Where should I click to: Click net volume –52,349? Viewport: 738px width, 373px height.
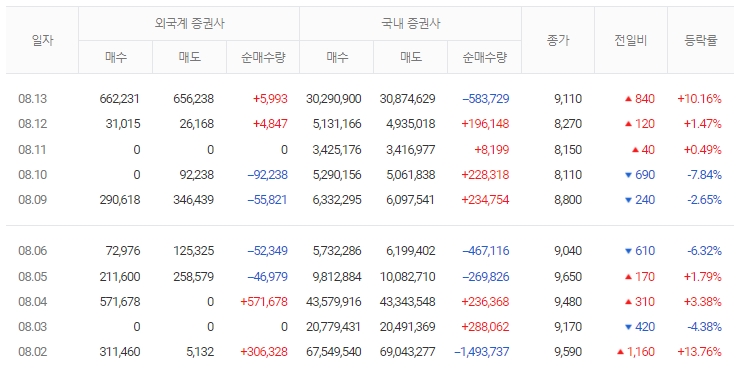click(x=267, y=251)
